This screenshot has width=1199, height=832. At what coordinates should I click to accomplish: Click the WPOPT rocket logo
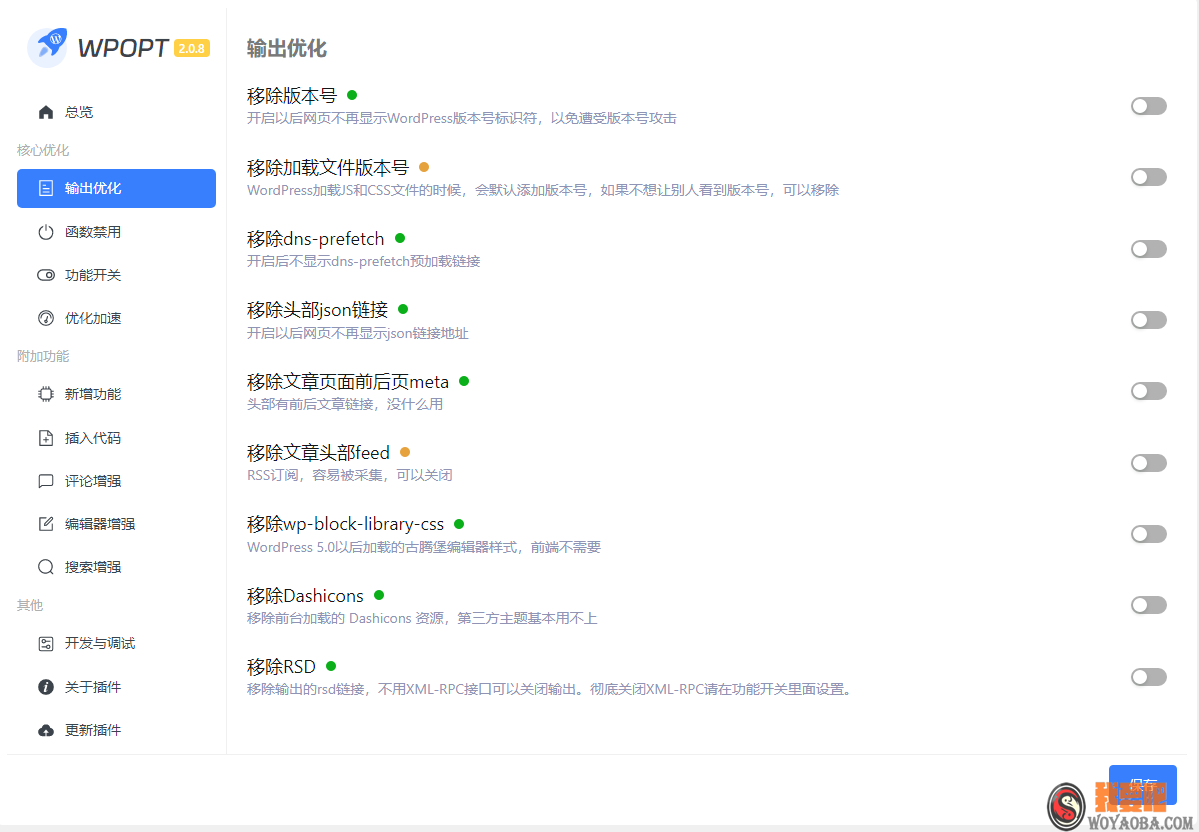click(x=45, y=47)
